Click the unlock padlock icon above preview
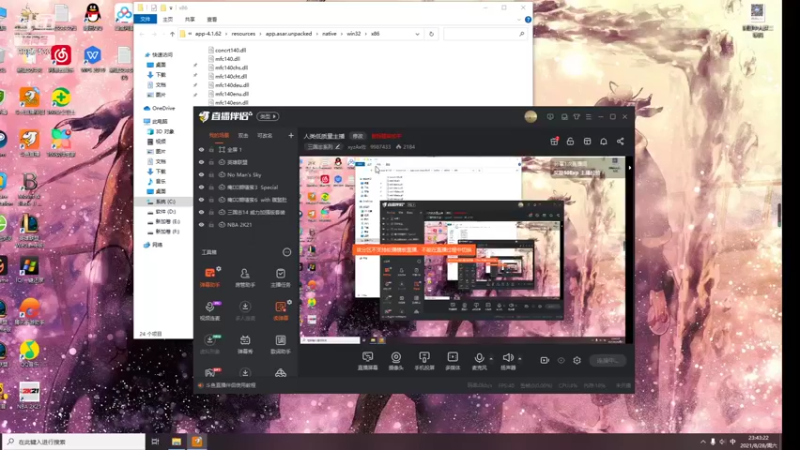This screenshot has height=450, width=800. tap(570, 141)
